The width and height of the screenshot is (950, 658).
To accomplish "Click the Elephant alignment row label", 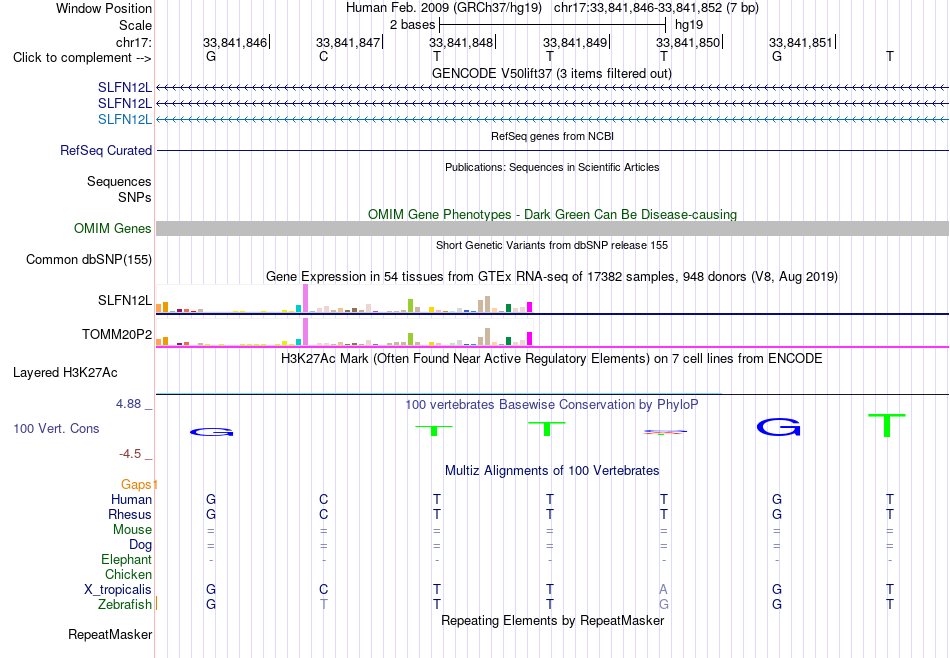I will coord(127,559).
